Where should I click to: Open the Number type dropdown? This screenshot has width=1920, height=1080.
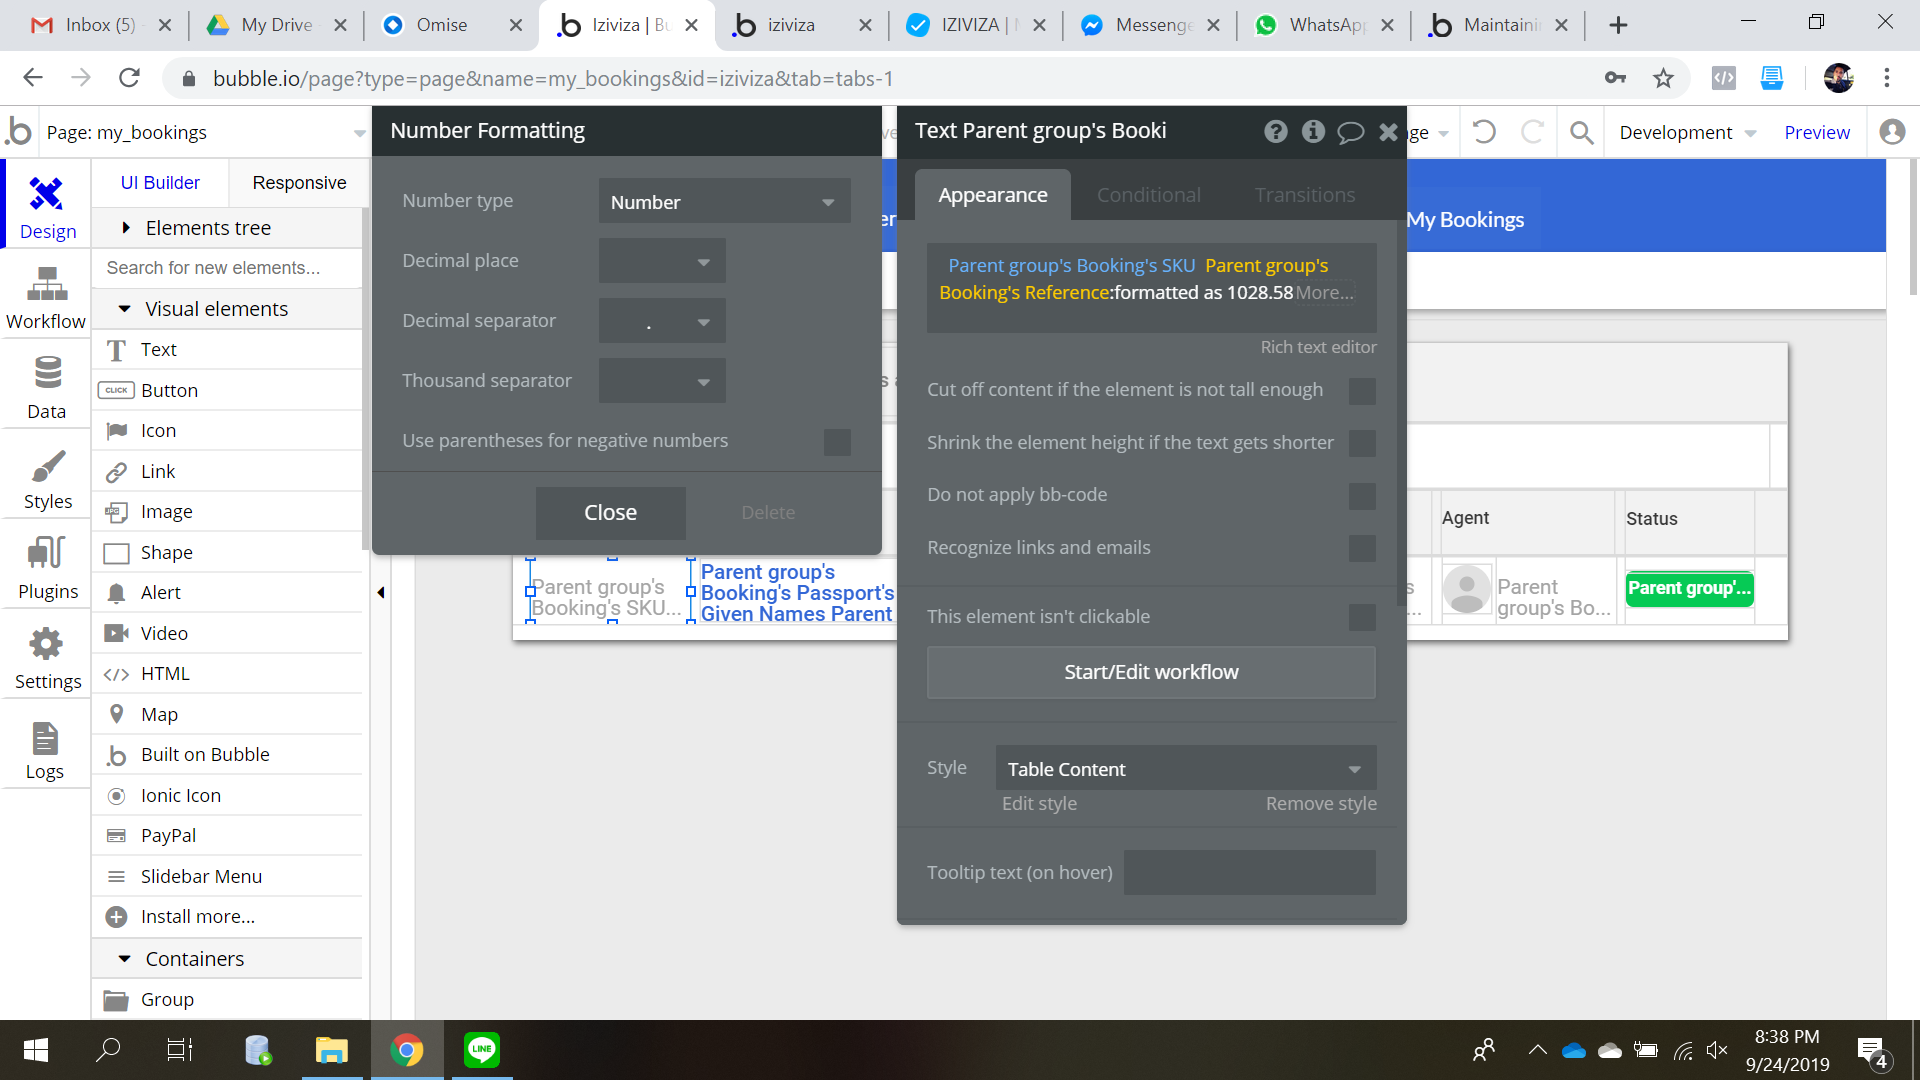[x=724, y=202]
